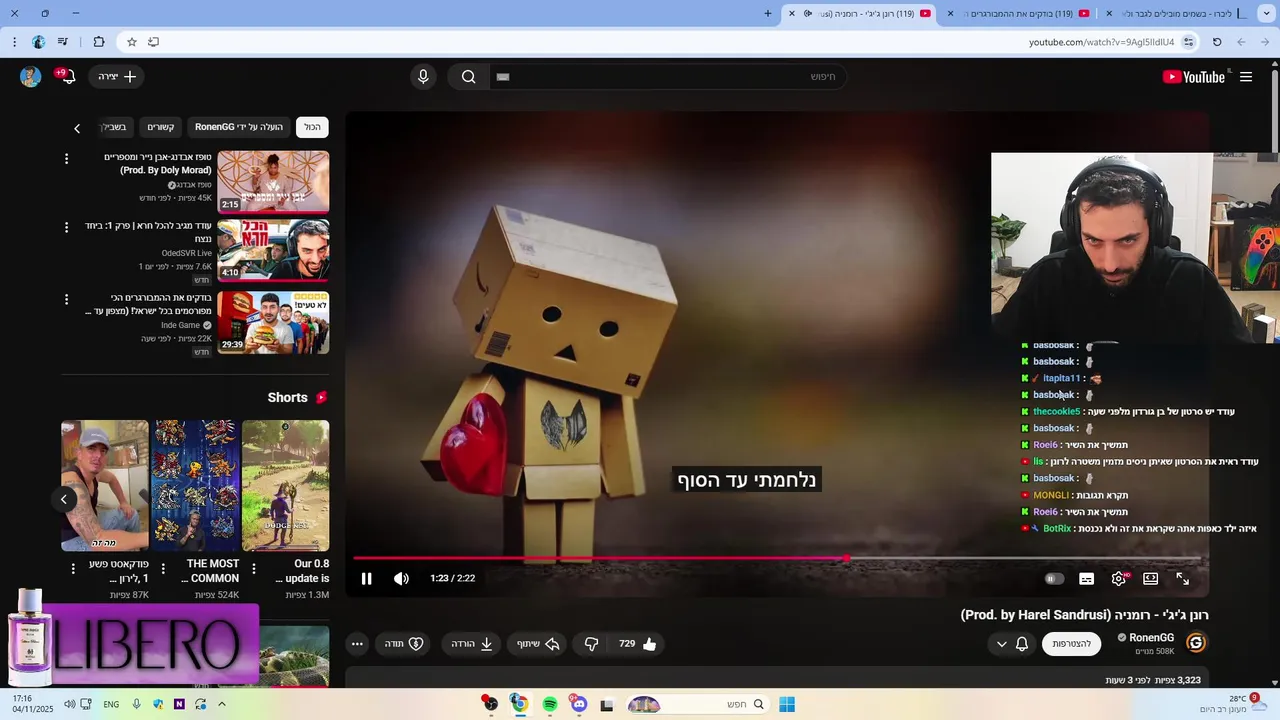Screen dimensions: 1280x720
Task: Pause the video with the pause button
Action: (366, 579)
